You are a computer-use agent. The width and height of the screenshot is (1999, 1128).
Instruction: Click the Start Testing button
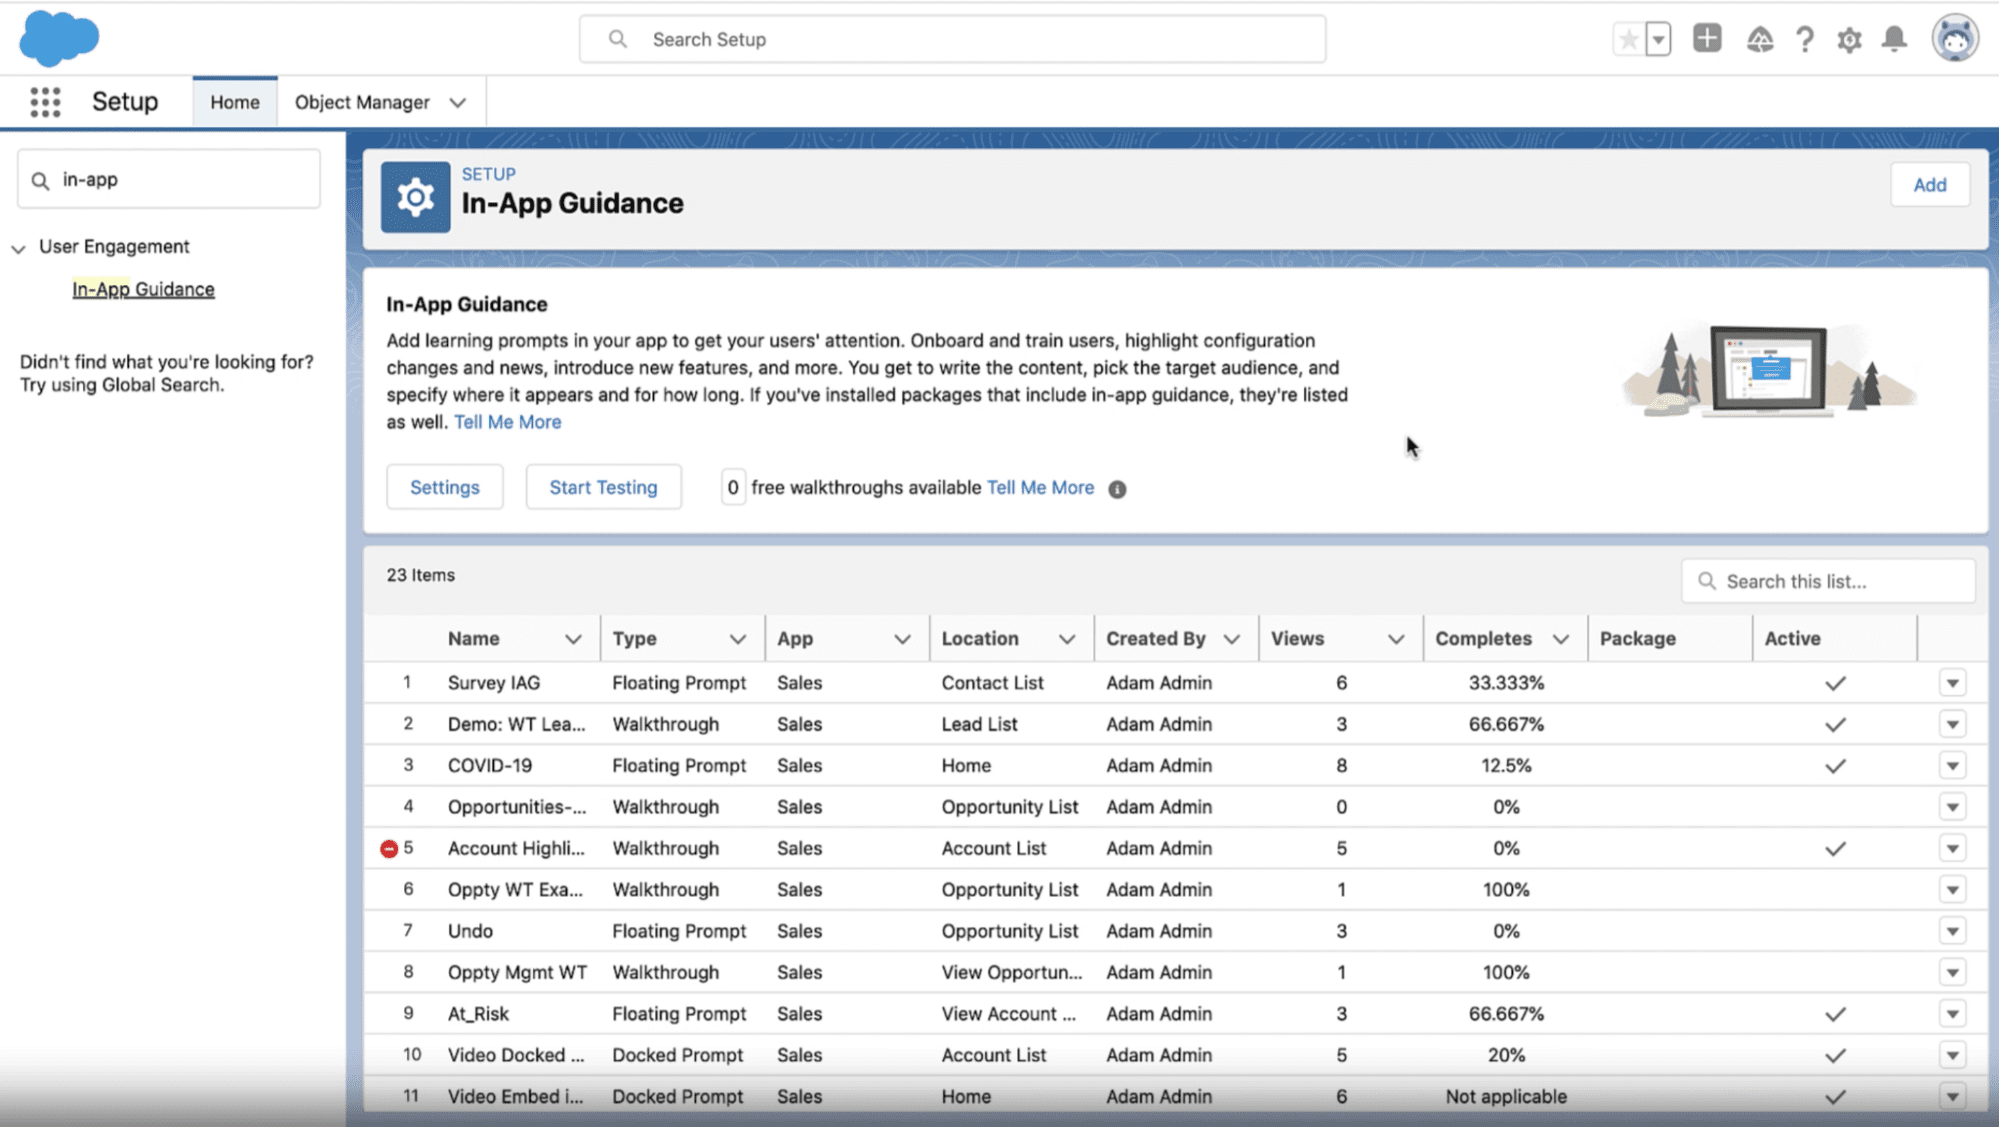[x=603, y=487]
